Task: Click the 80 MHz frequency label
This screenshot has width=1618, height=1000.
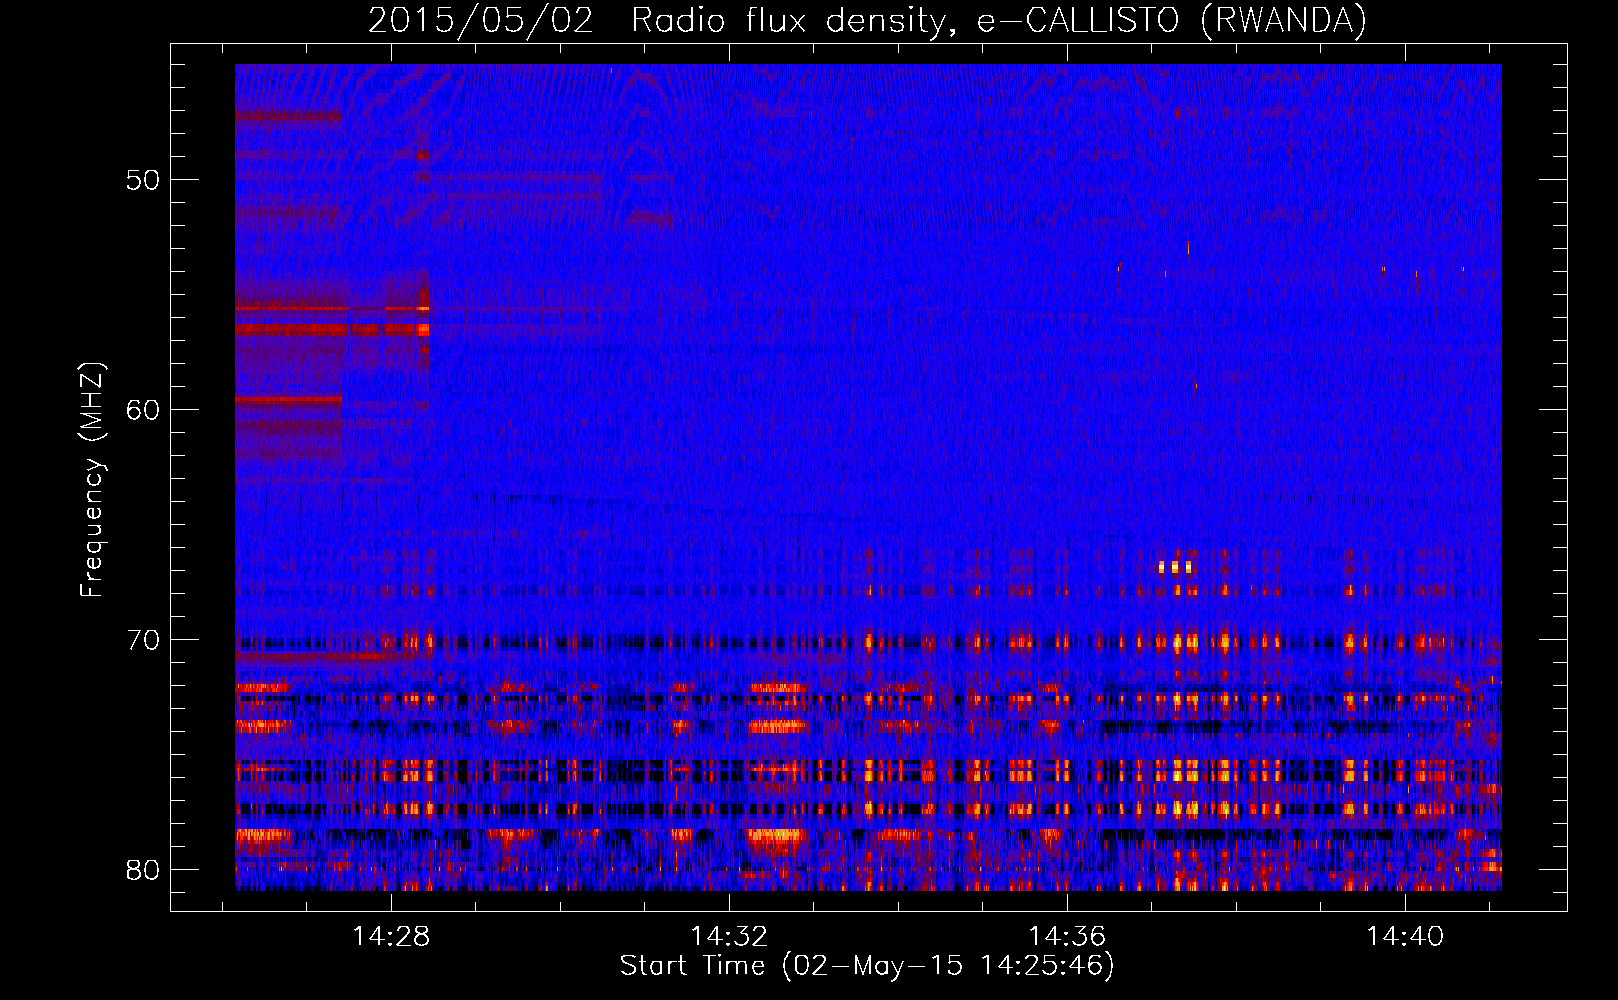Action: click(x=143, y=870)
